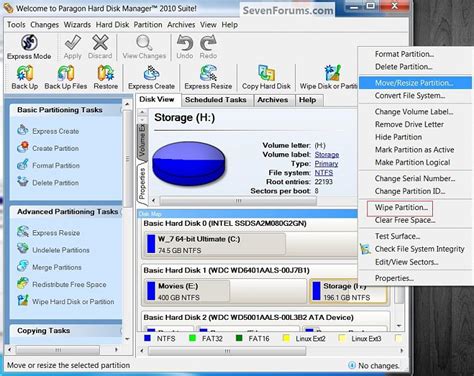474x376 pixels.
Task: Open the View menu
Action: pos(208,25)
